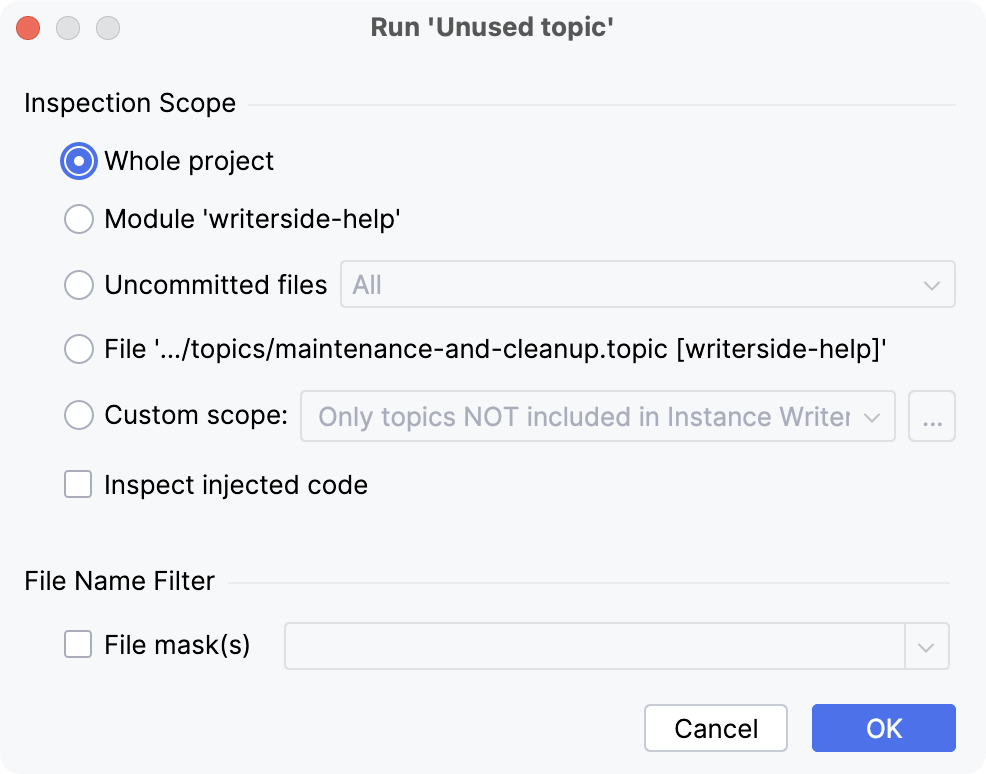Choose scope Module 'writerside-help'
The image size is (986, 774).
78,219
